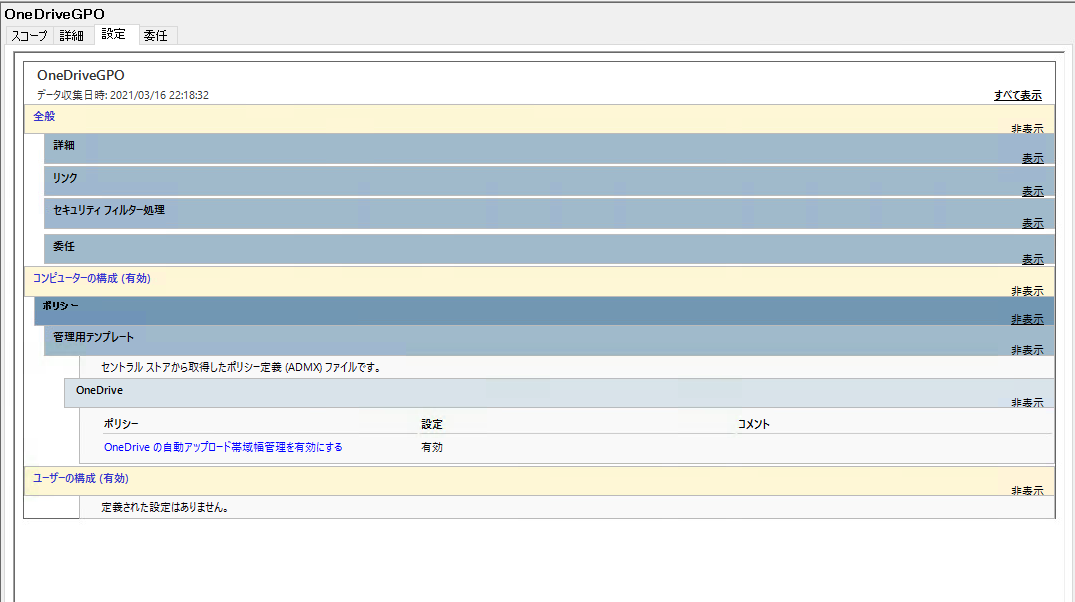Open the 委任 tab
The image size is (1075, 602).
click(x=156, y=36)
